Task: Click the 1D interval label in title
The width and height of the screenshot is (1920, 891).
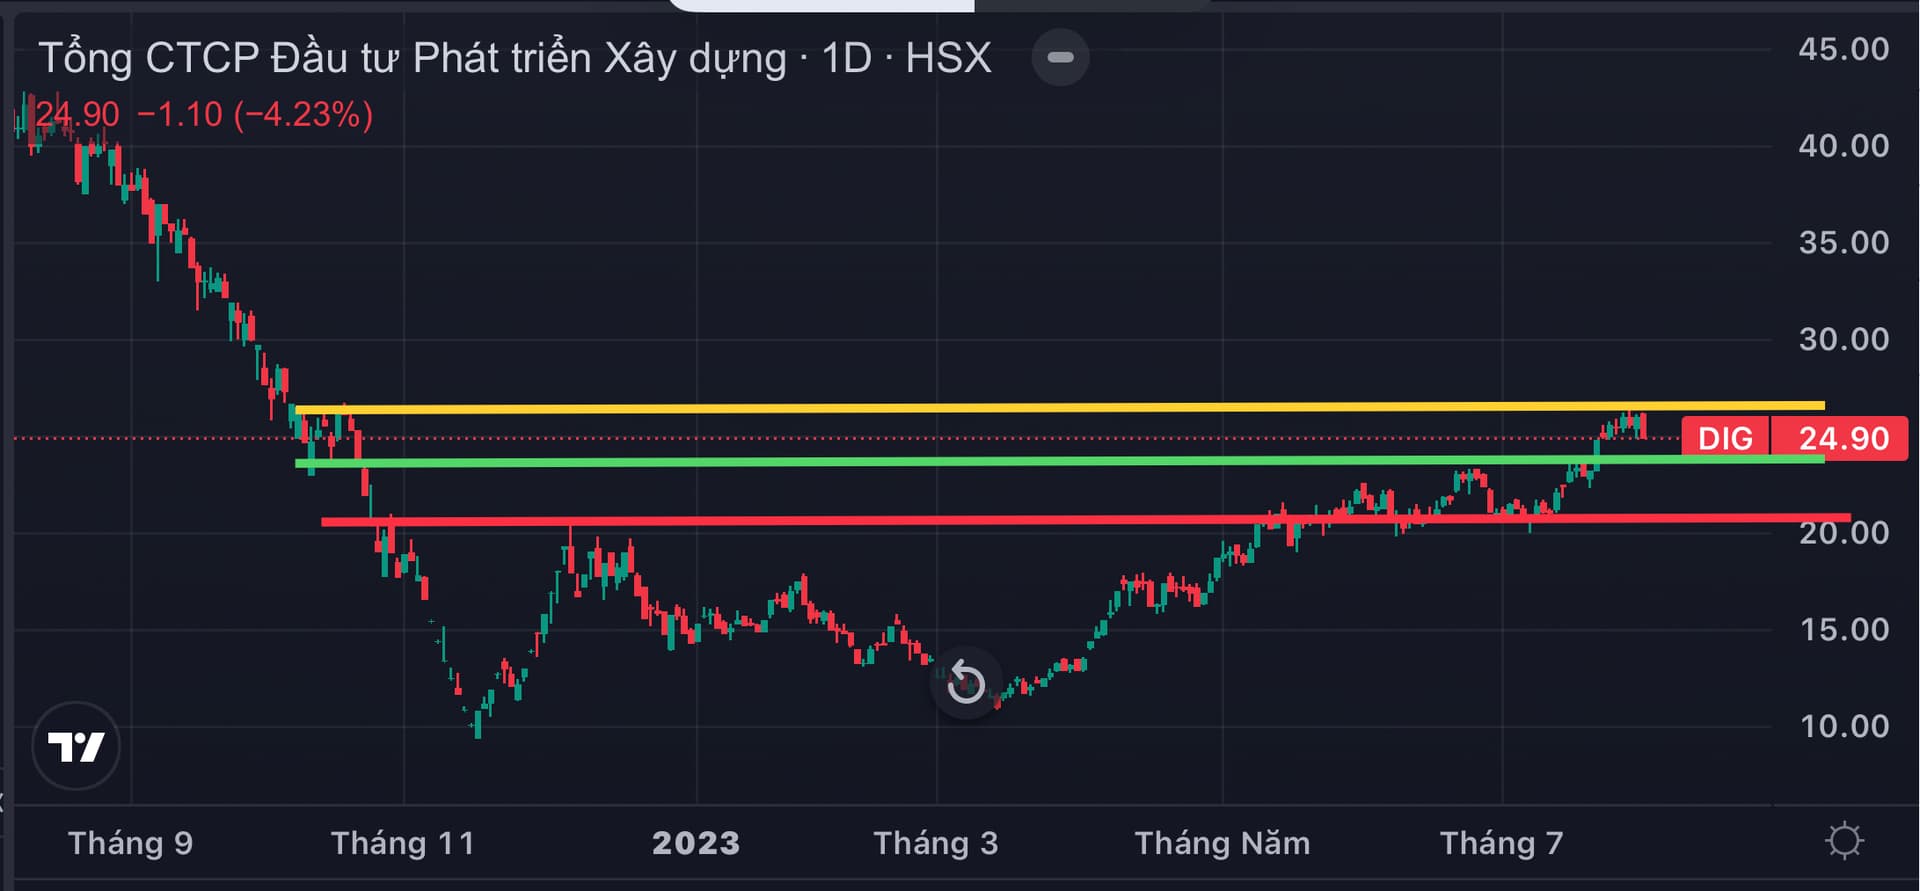Action: coord(847,58)
